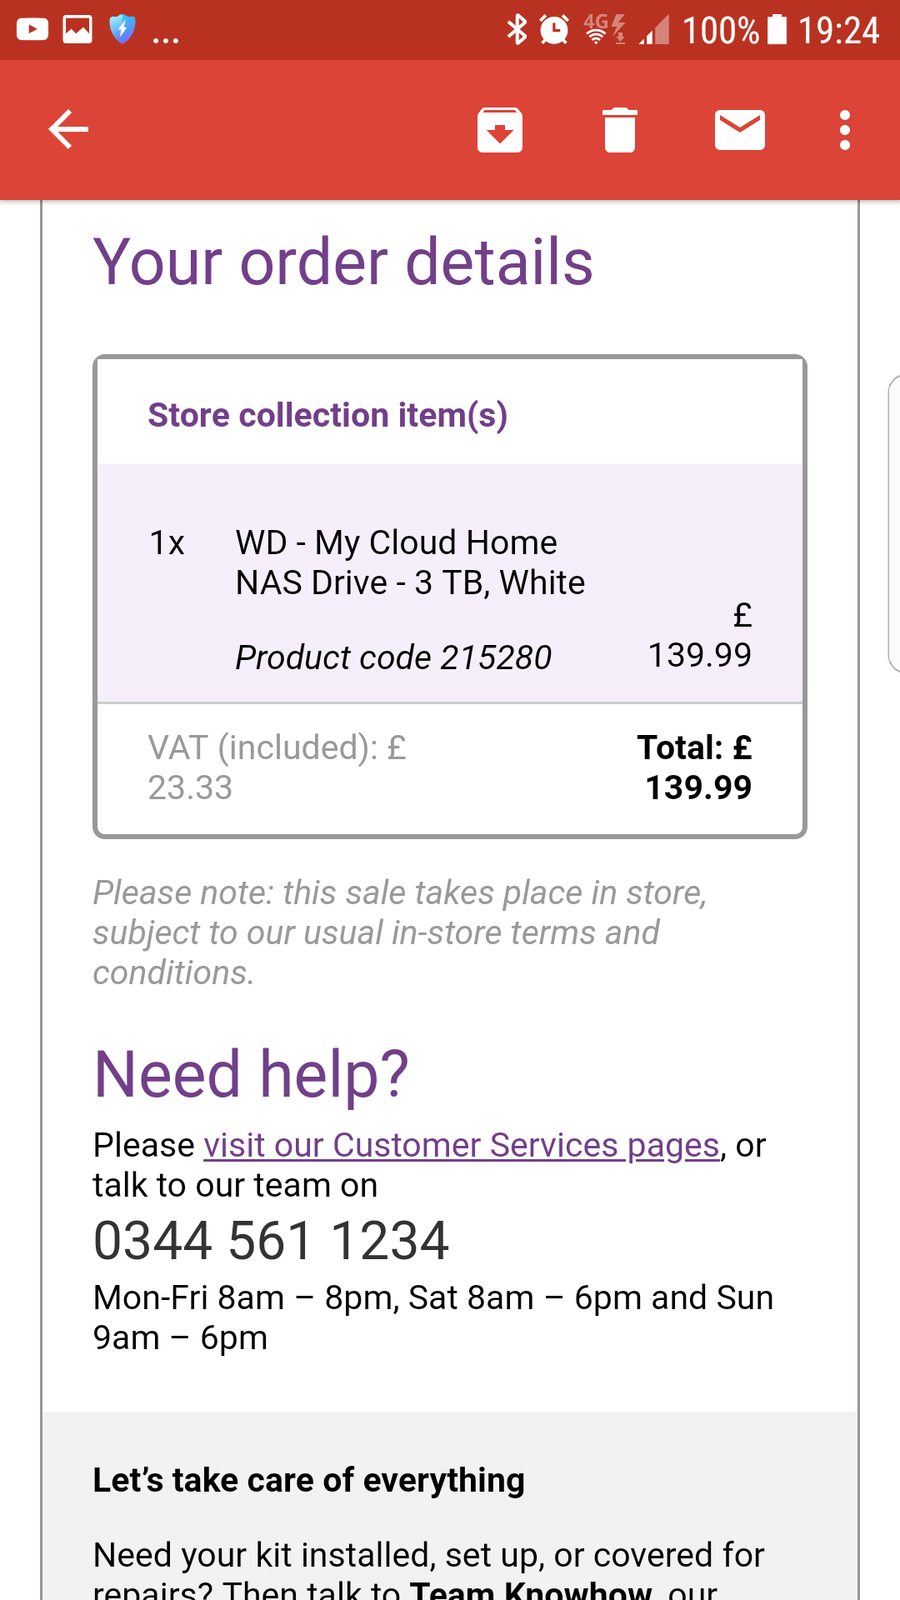Image resolution: width=900 pixels, height=1600 pixels.
Task: Tap the 19:24 clock in status bar
Action: pos(838,30)
